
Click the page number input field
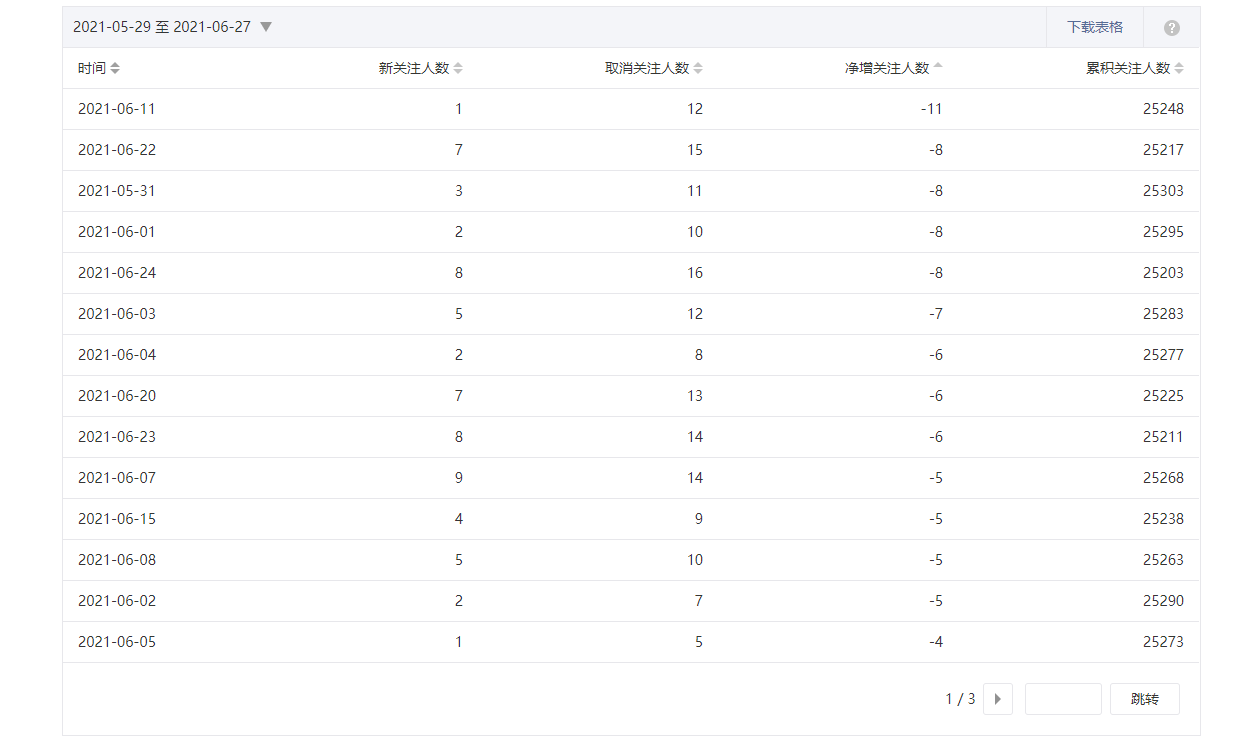click(x=1063, y=699)
